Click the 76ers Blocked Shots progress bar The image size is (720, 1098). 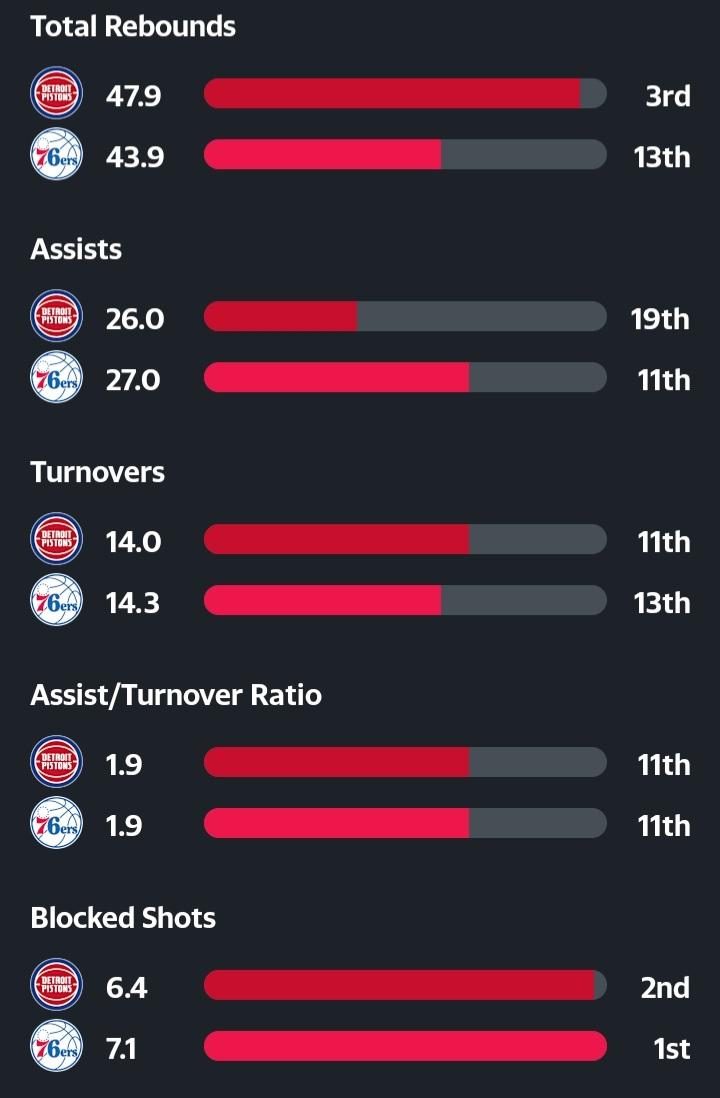click(405, 1047)
